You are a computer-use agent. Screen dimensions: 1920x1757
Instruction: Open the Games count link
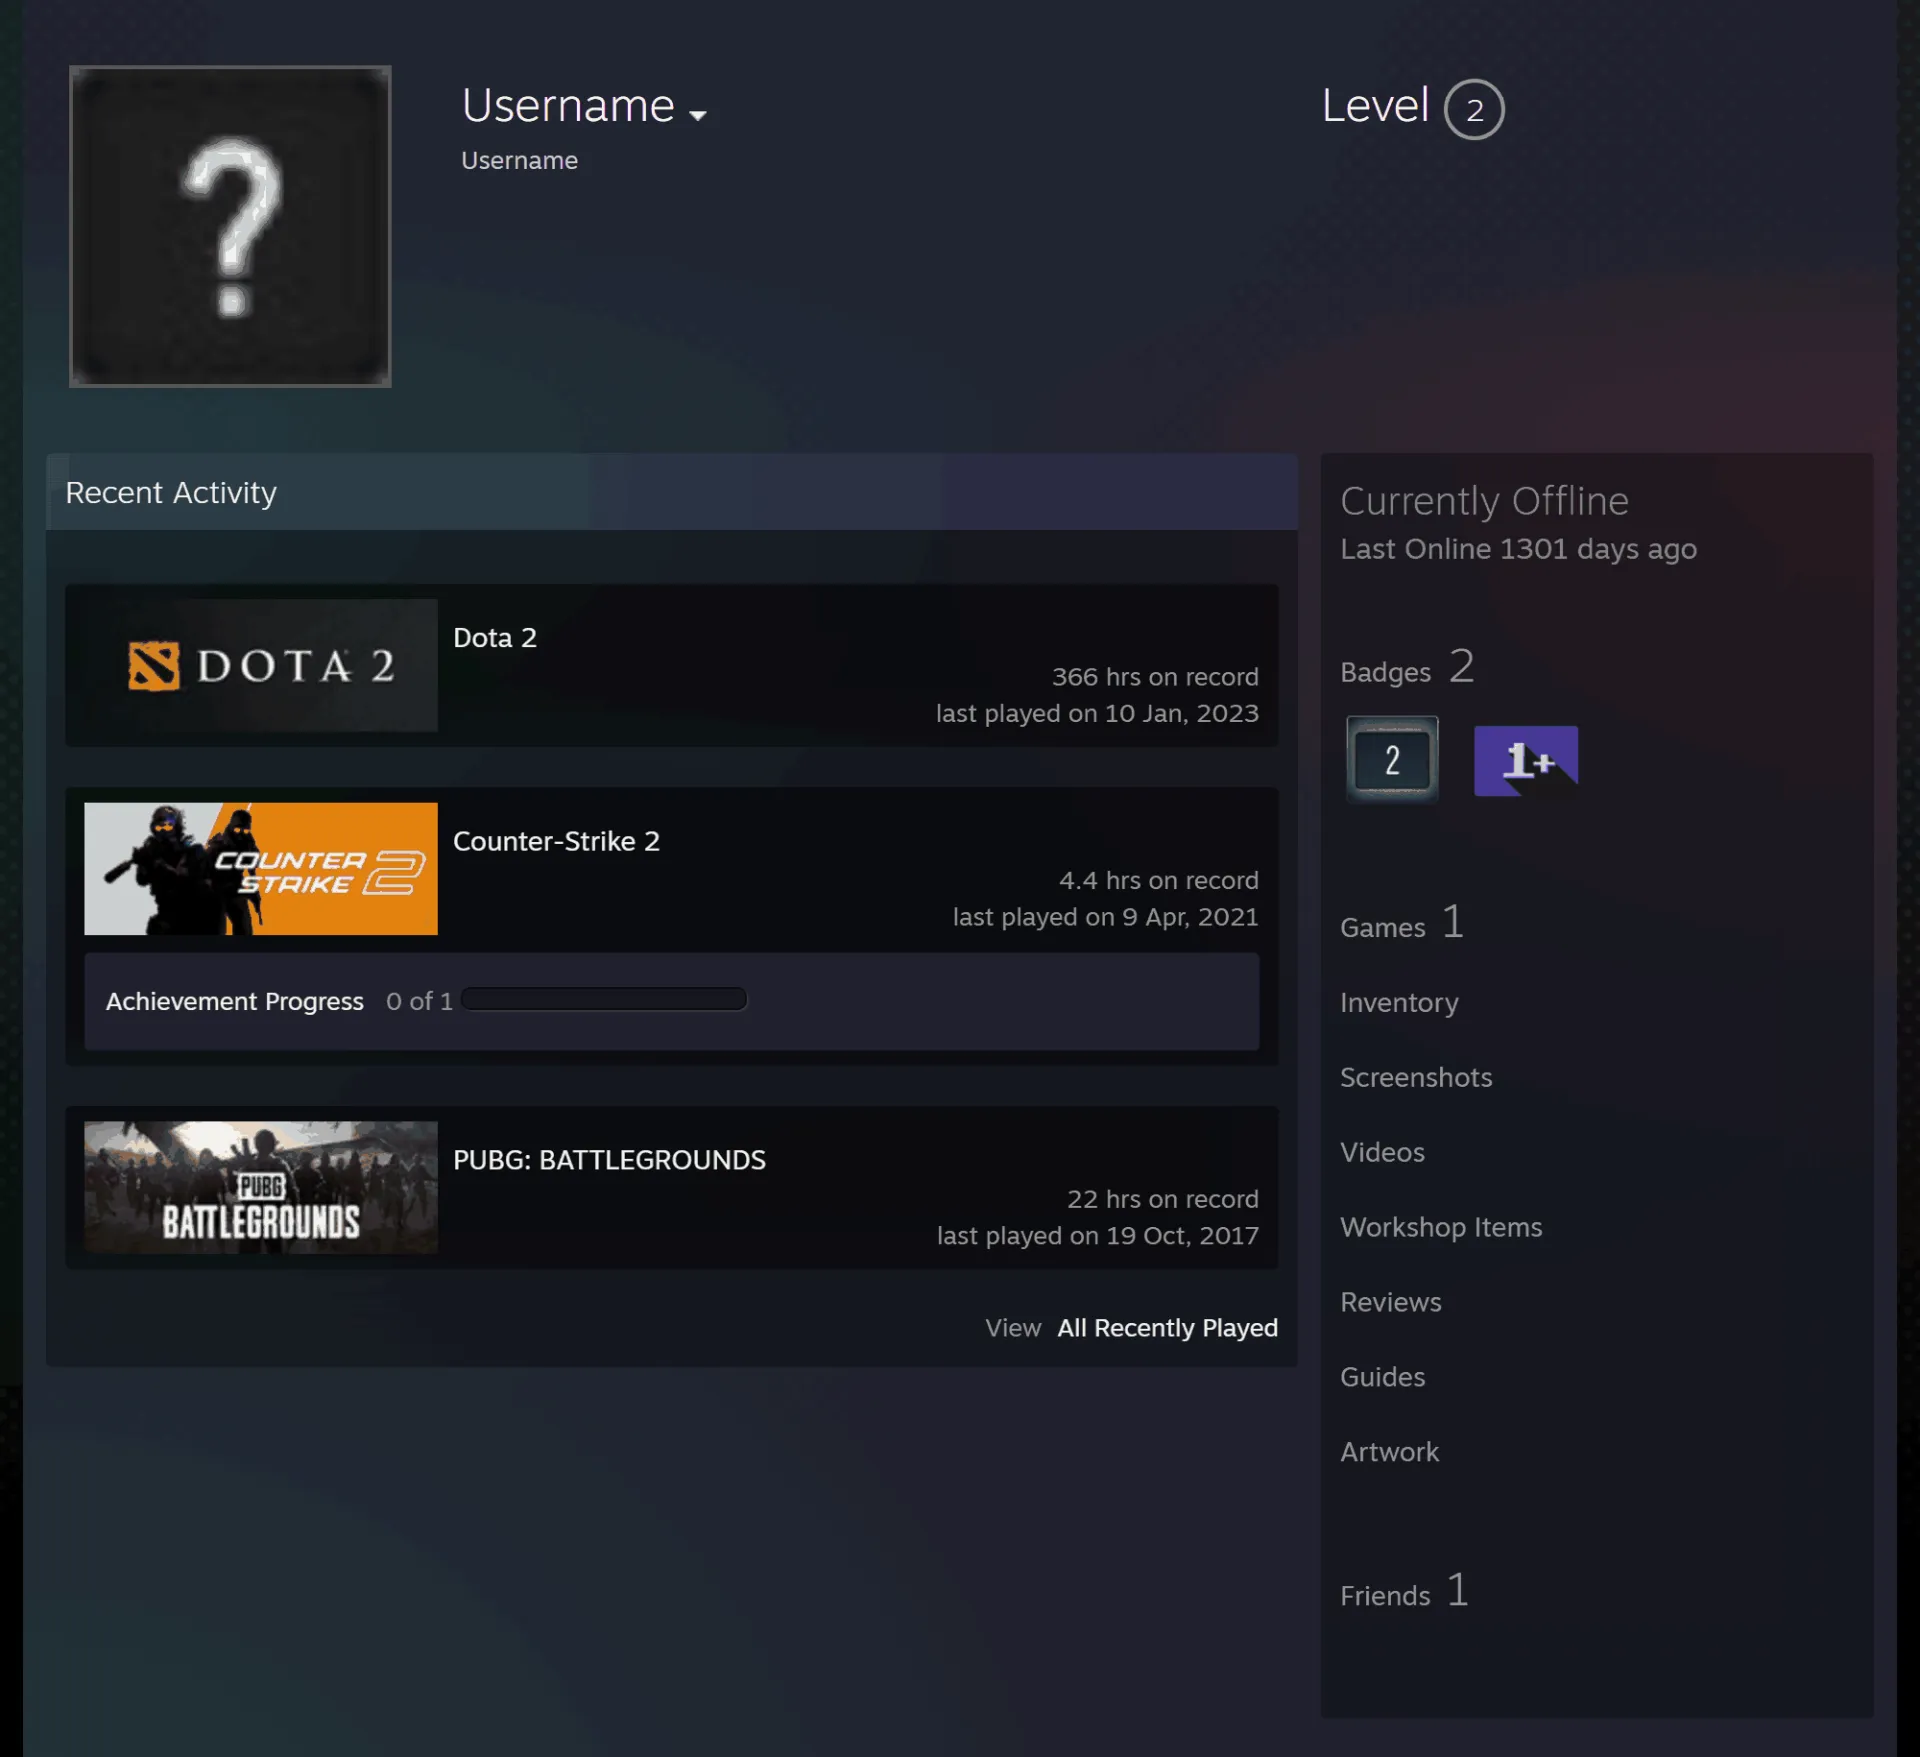click(1402, 922)
